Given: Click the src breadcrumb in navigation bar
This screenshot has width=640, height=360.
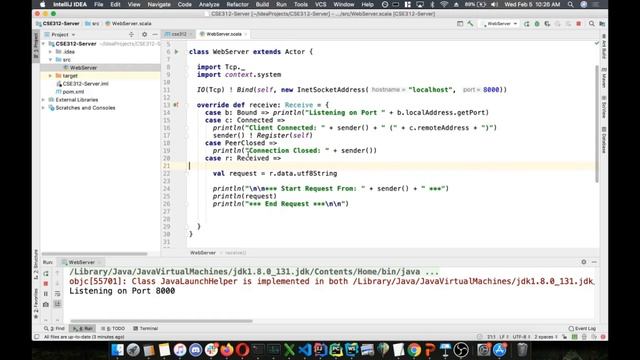Looking at the screenshot, I should pyautogui.click(x=92, y=24).
